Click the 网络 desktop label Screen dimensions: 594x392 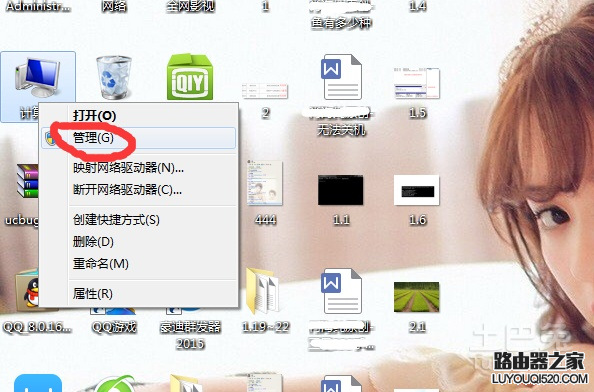pos(114,6)
